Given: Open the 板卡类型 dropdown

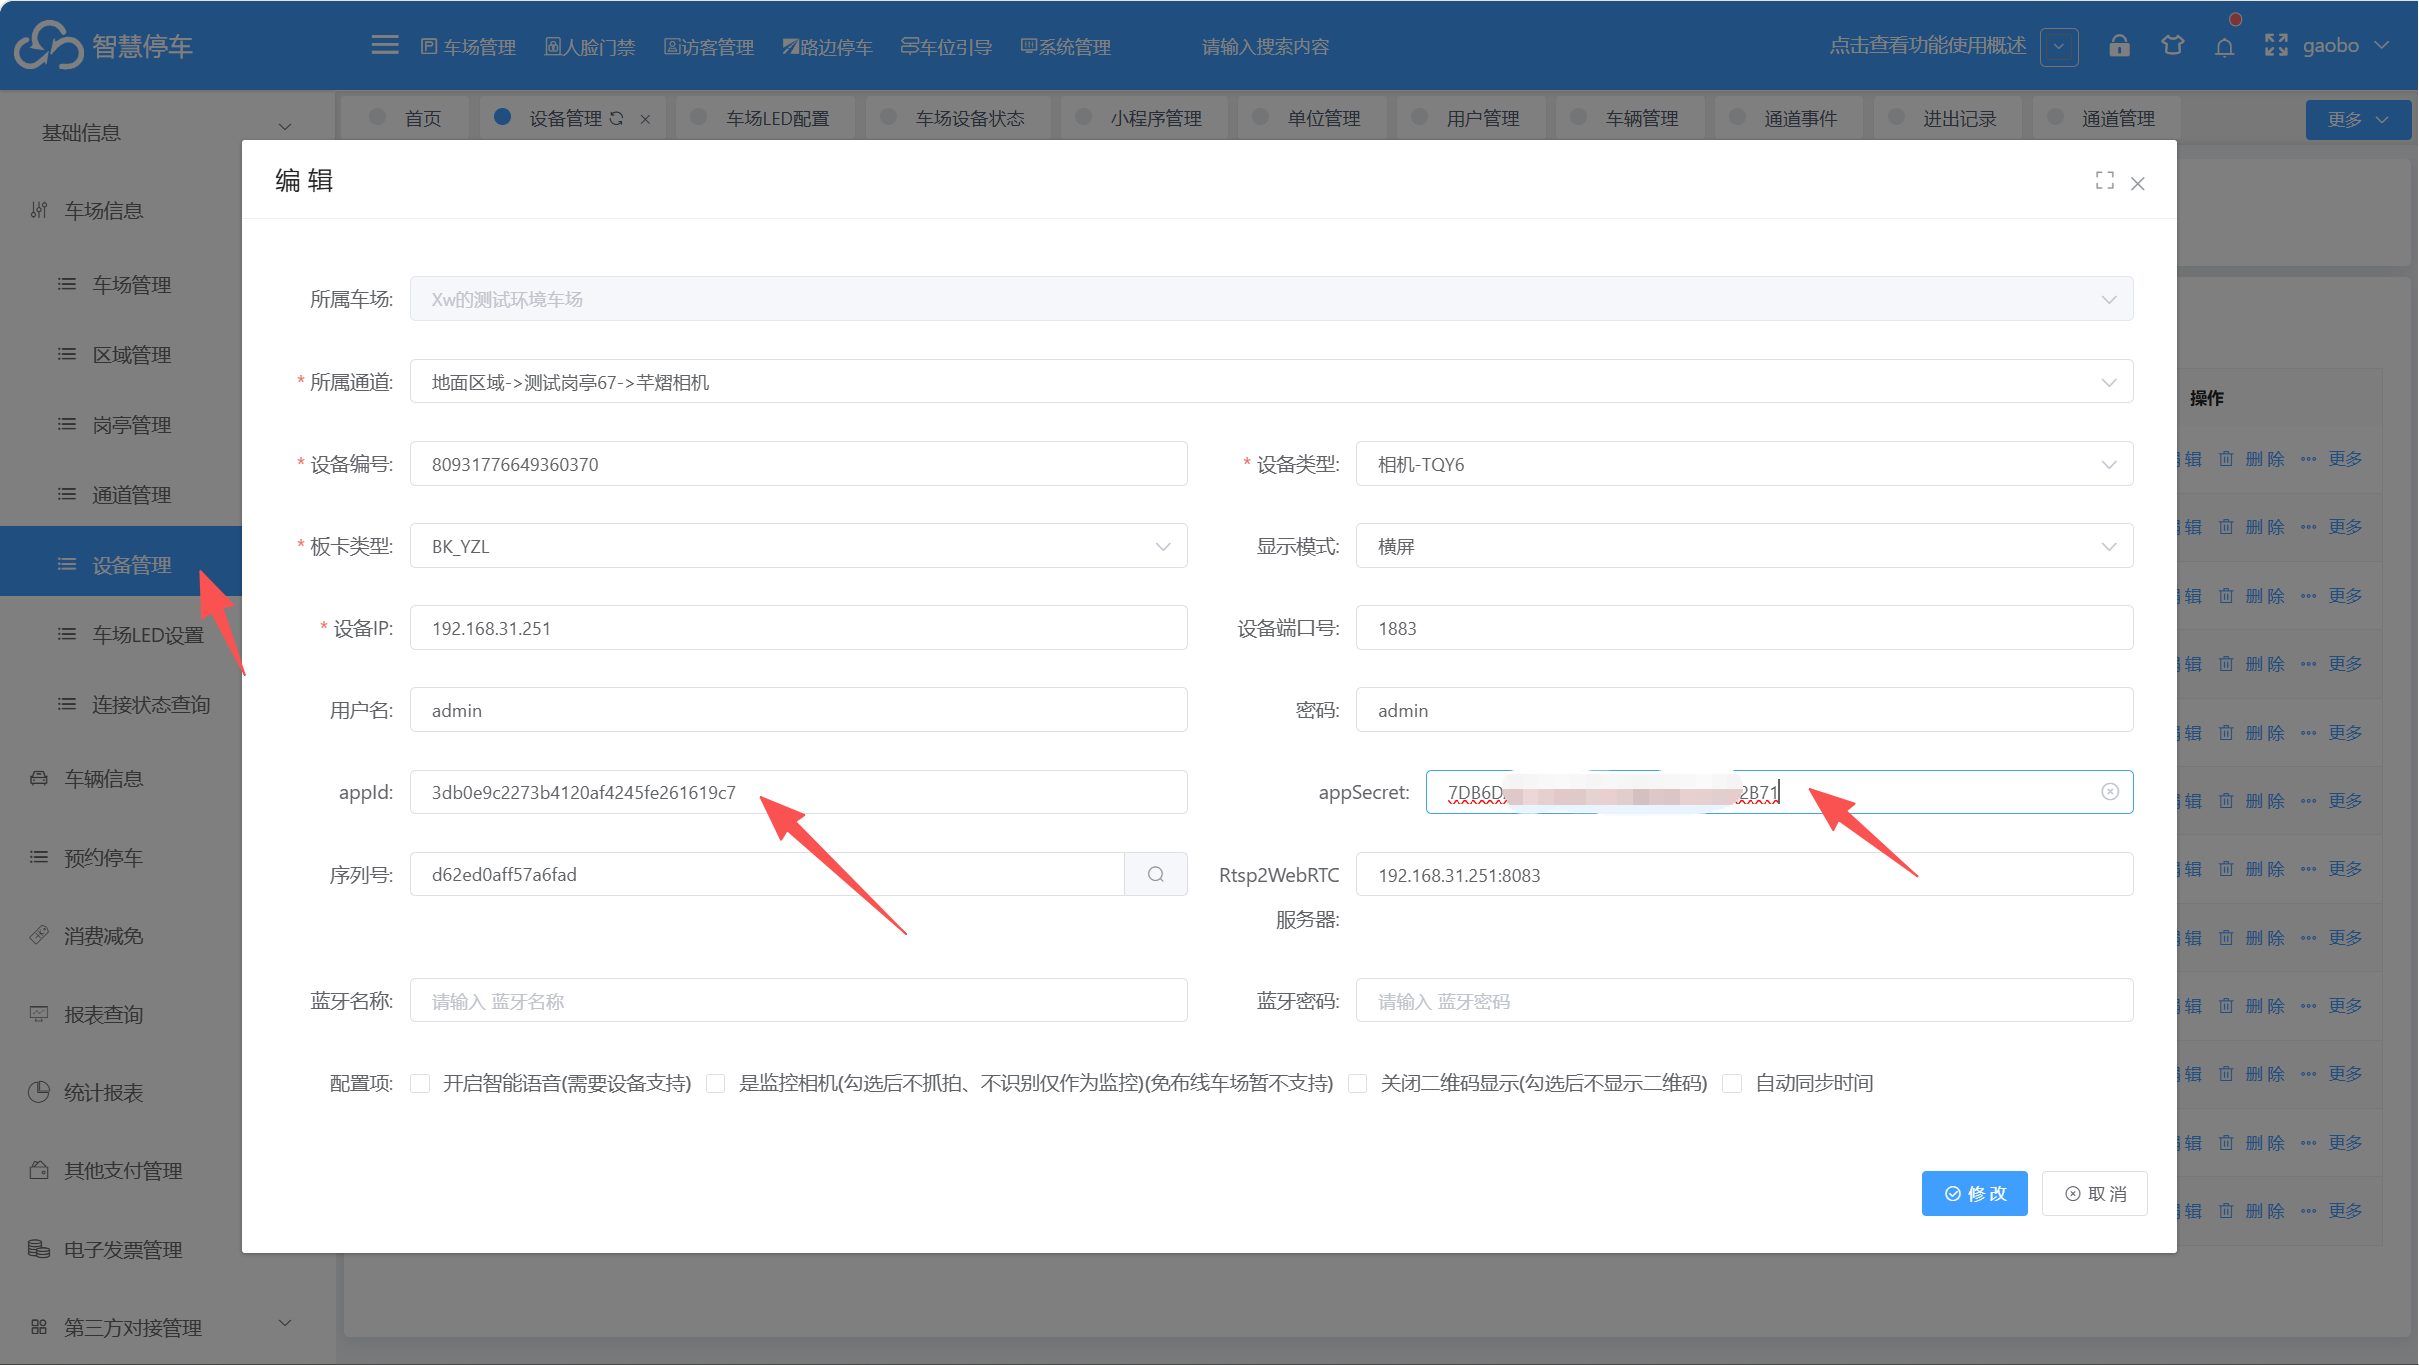Looking at the screenshot, I should 798,546.
